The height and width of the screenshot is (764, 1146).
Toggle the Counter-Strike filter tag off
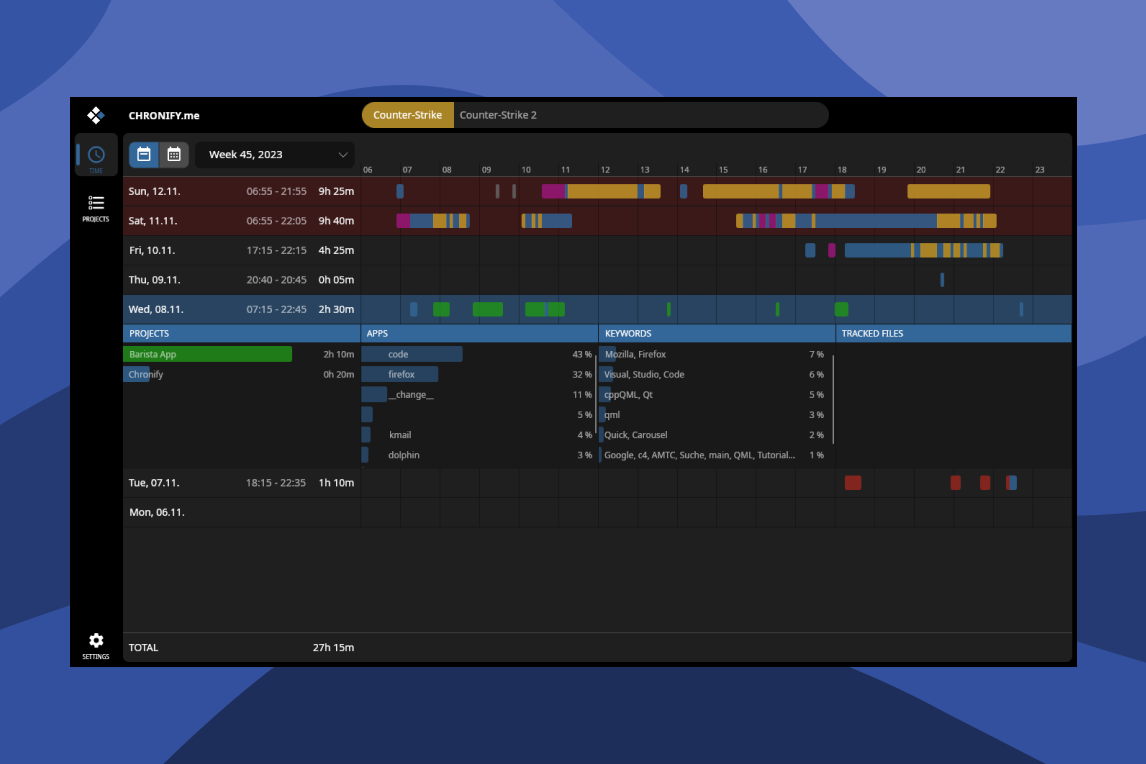407,115
